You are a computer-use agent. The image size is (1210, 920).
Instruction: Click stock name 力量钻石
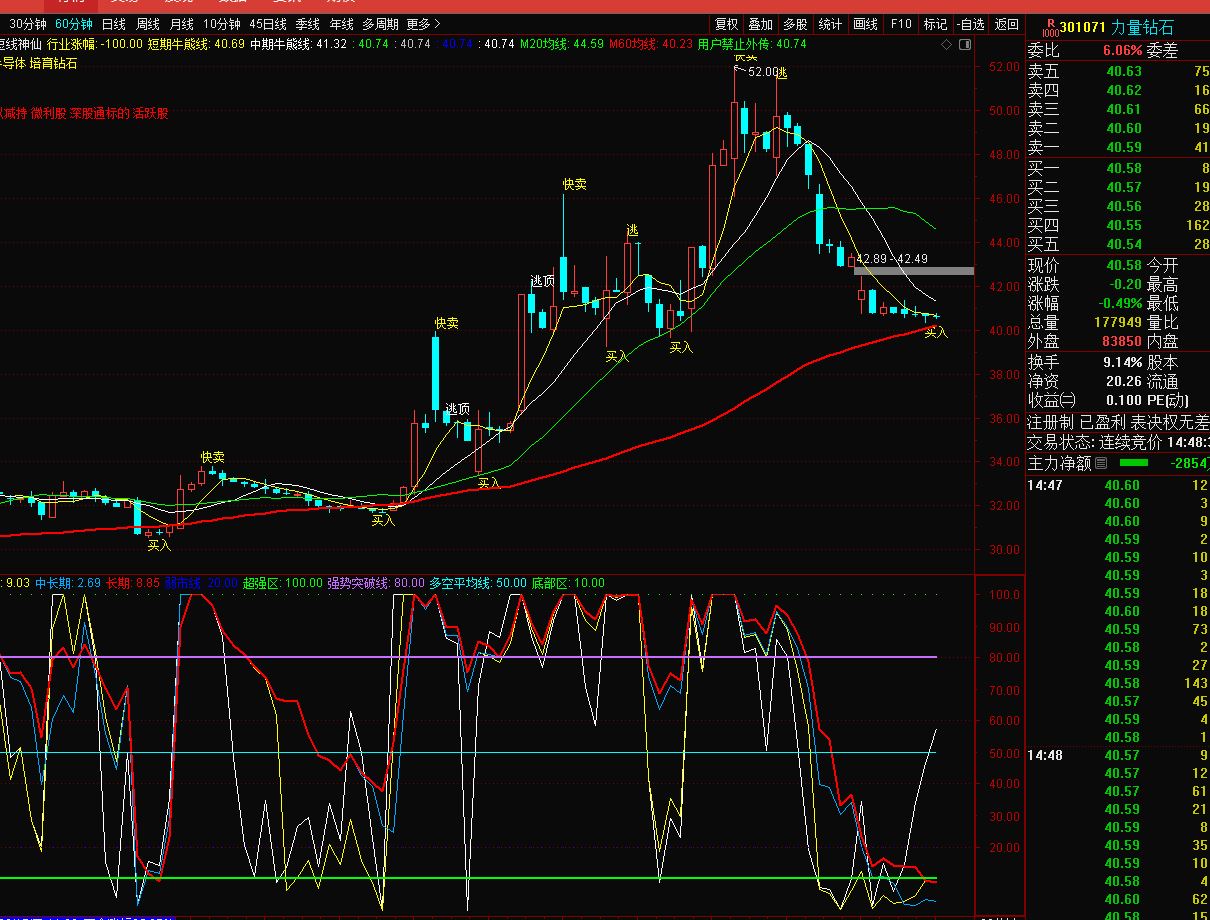(1142, 28)
